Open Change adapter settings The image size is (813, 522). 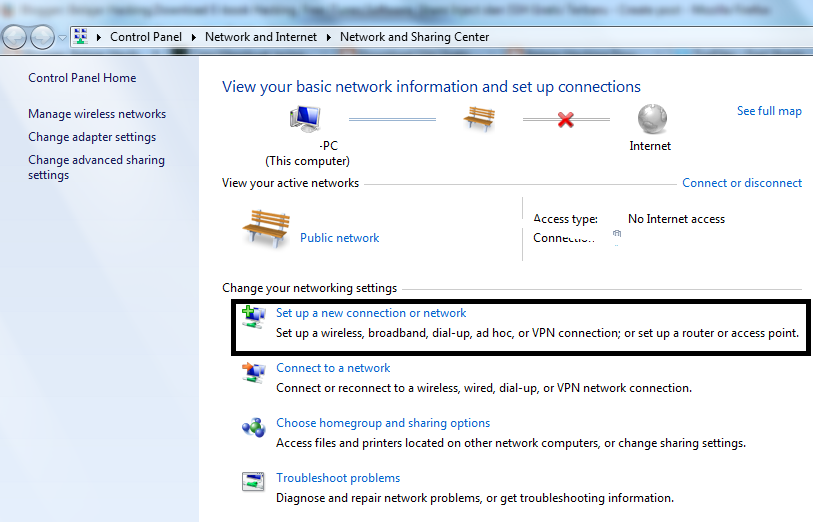click(x=92, y=137)
